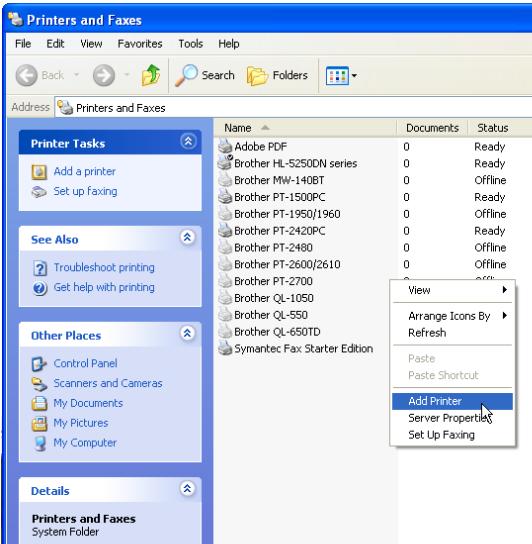Click the Forward arrow icon in toolbar
This screenshot has width=532, height=544.
(104, 75)
